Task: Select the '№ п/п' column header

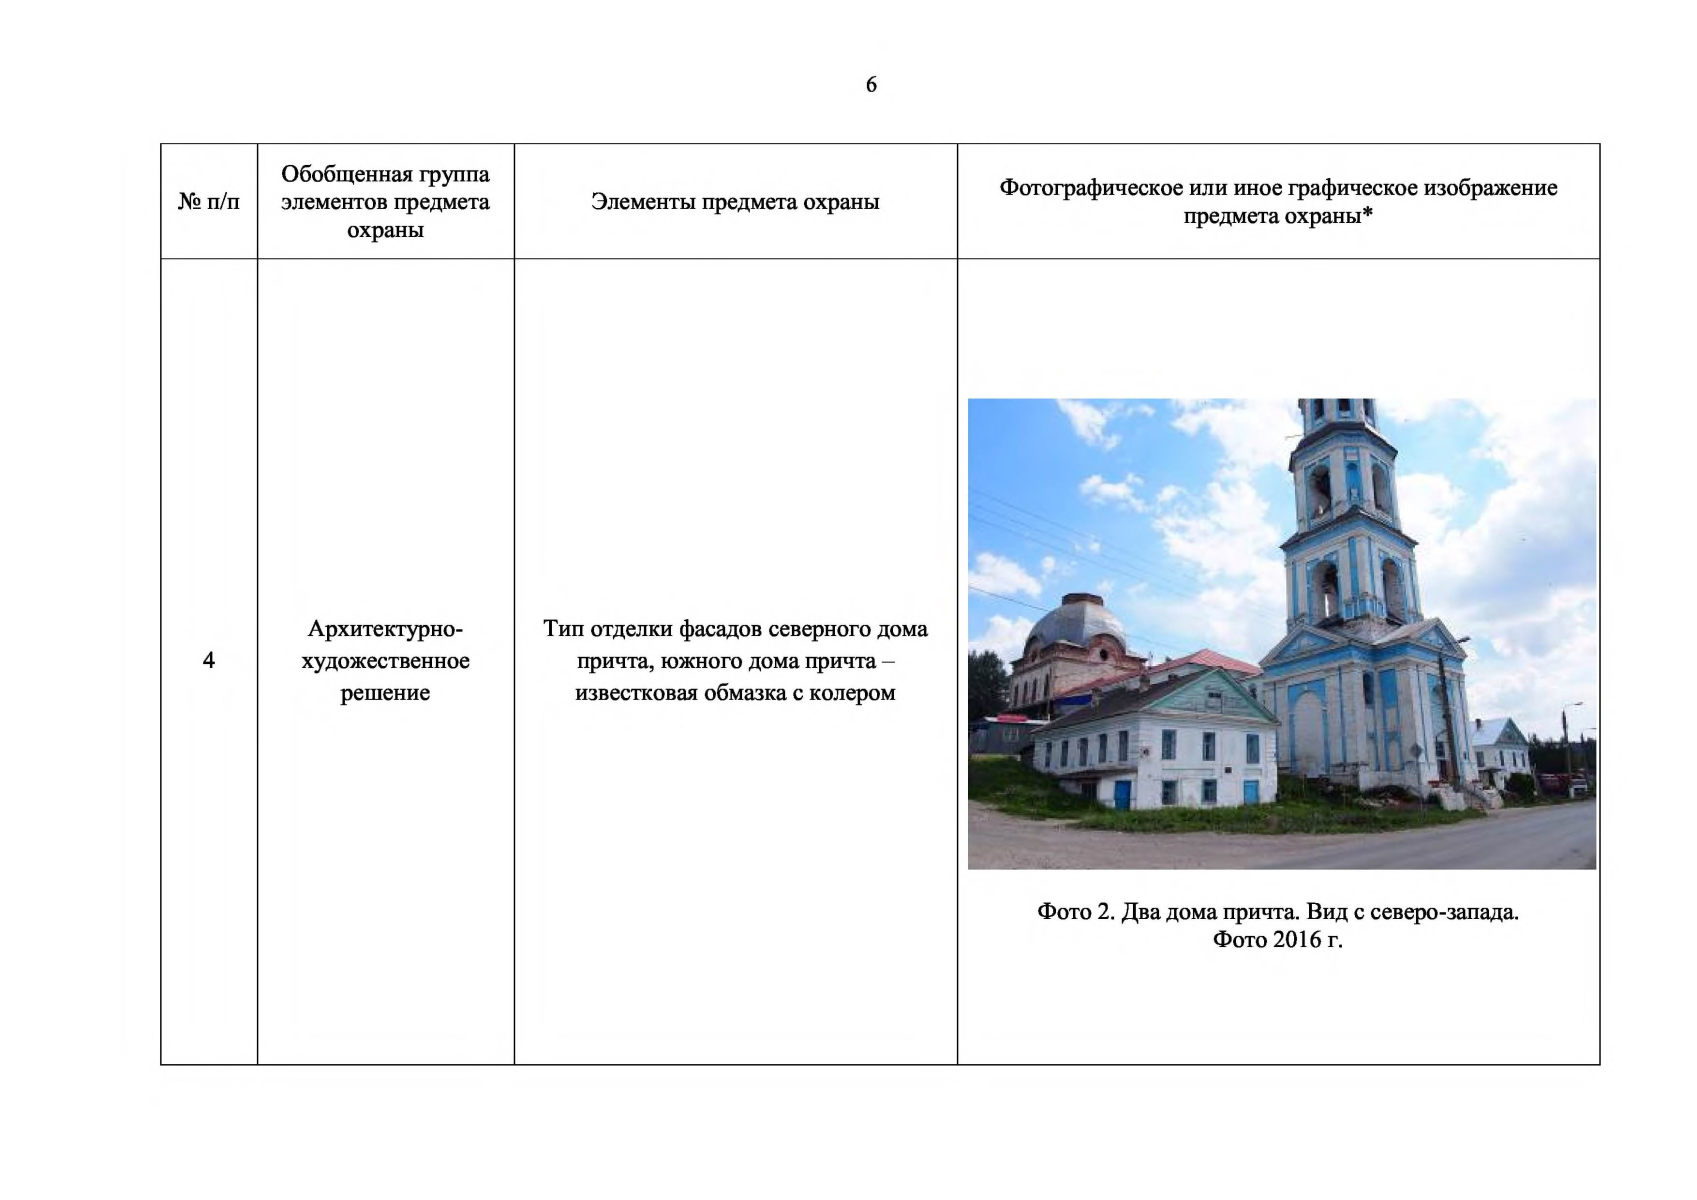Action: click(x=209, y=202)
